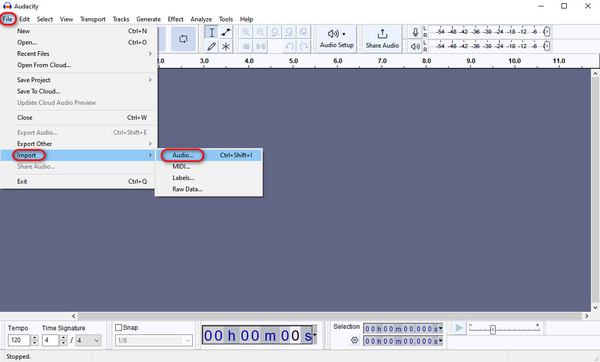The height and width of the screenshot is (362, 600).
Task: Enable the Snap checkbox
Action: (119, 328)
